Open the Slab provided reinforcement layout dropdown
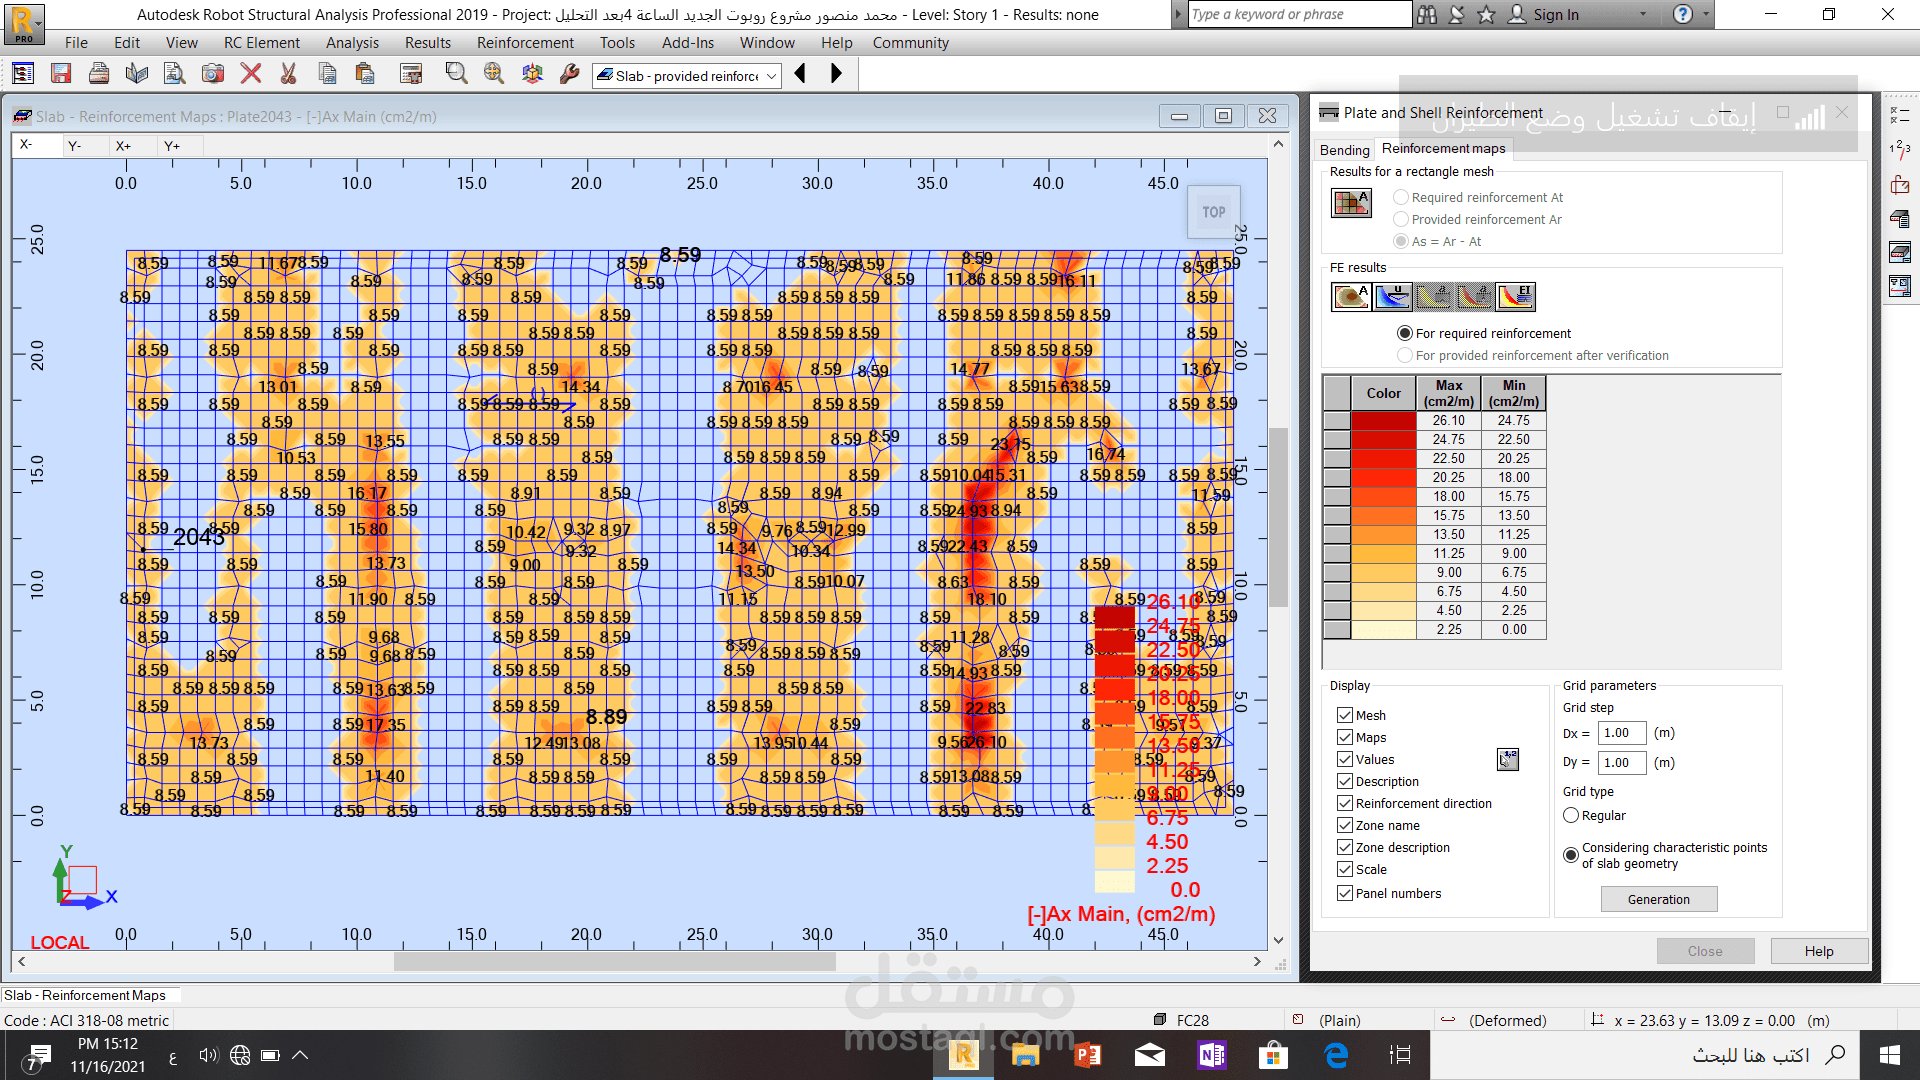Image resolution: width=1920 pixels, height=1080 pixels. pyautogui.click(x=771, y=76)
